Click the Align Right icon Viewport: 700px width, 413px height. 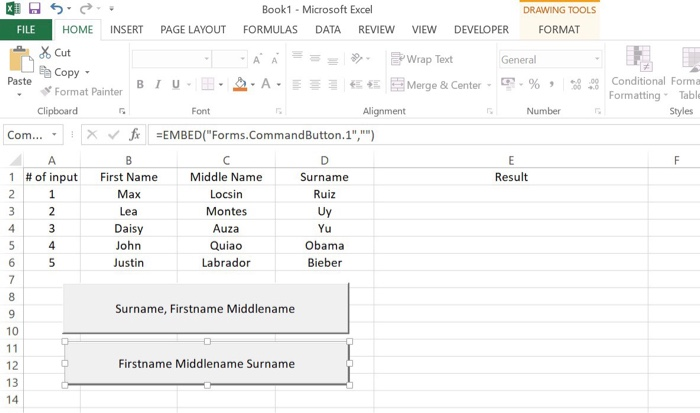(x=333, y=84)
